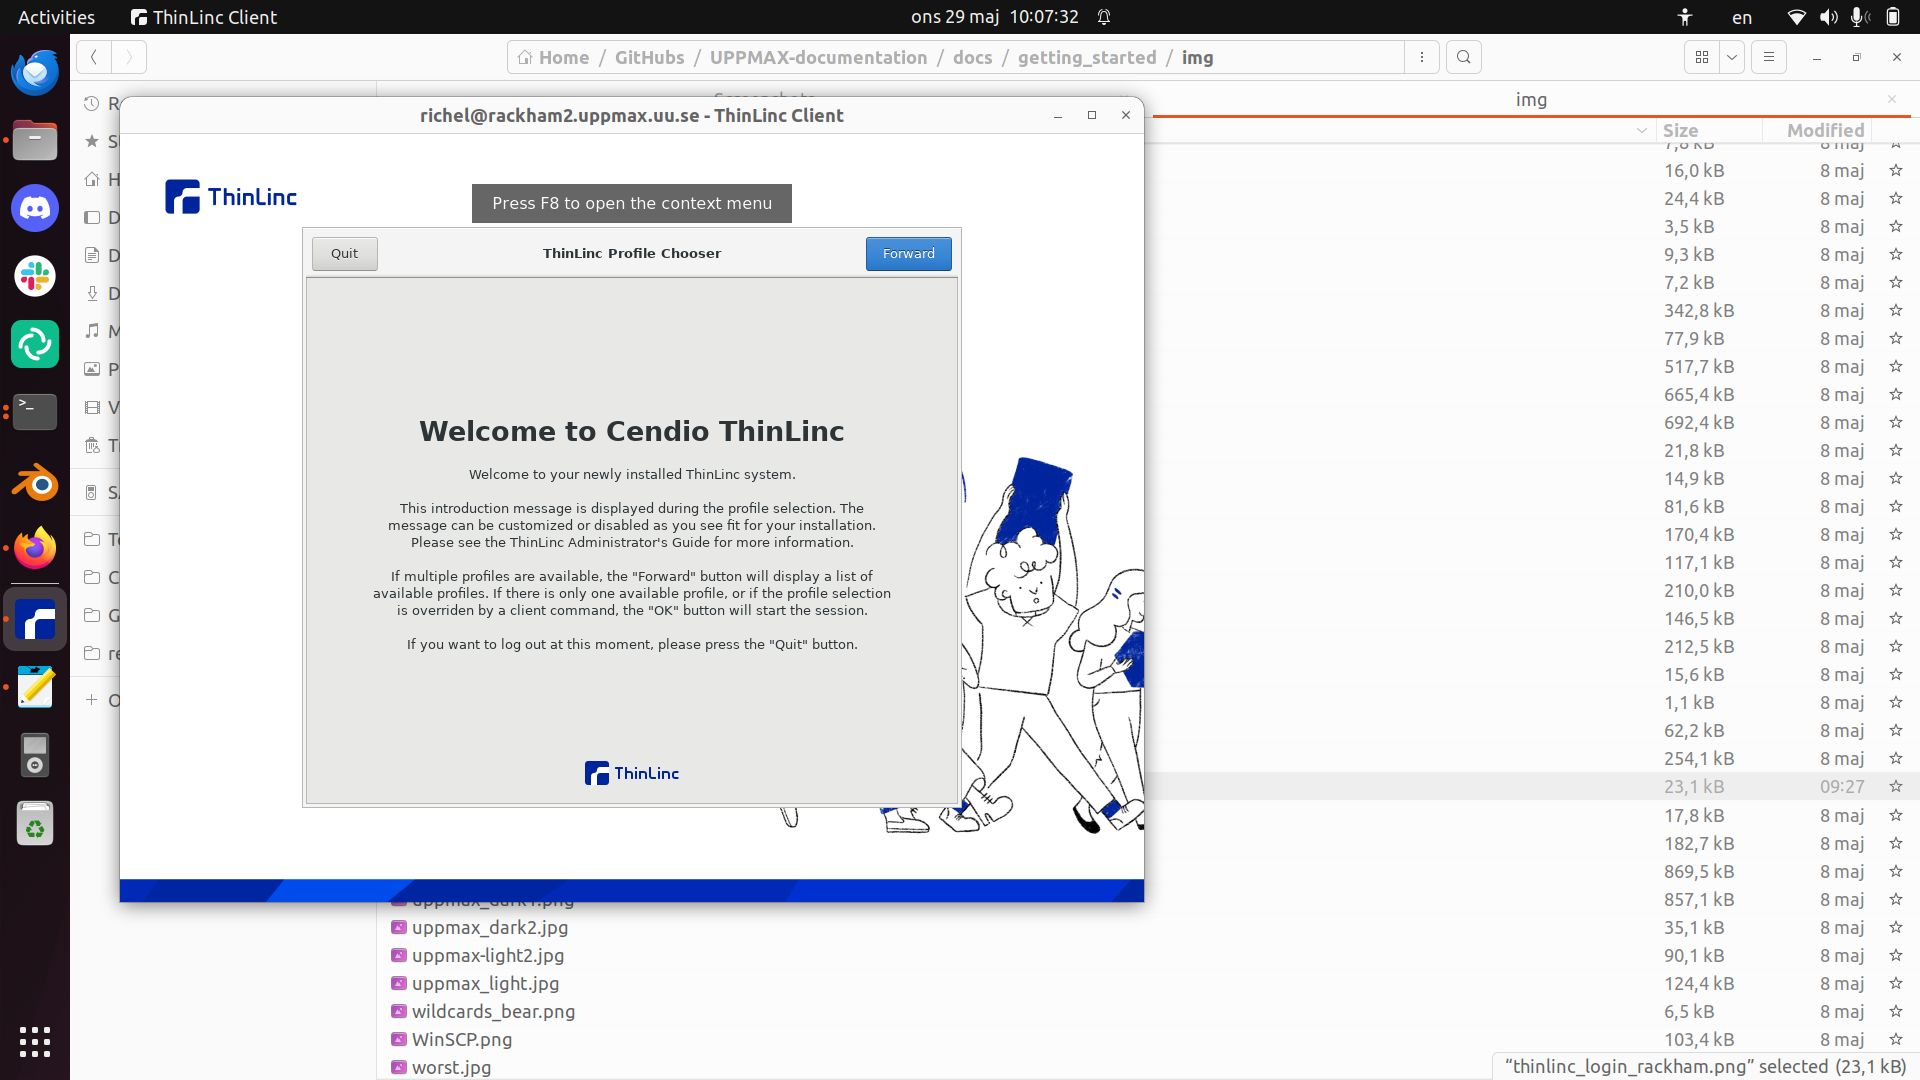Navigate to getting_started in path bar
1920x1080 pixels.
(1087, 57)
